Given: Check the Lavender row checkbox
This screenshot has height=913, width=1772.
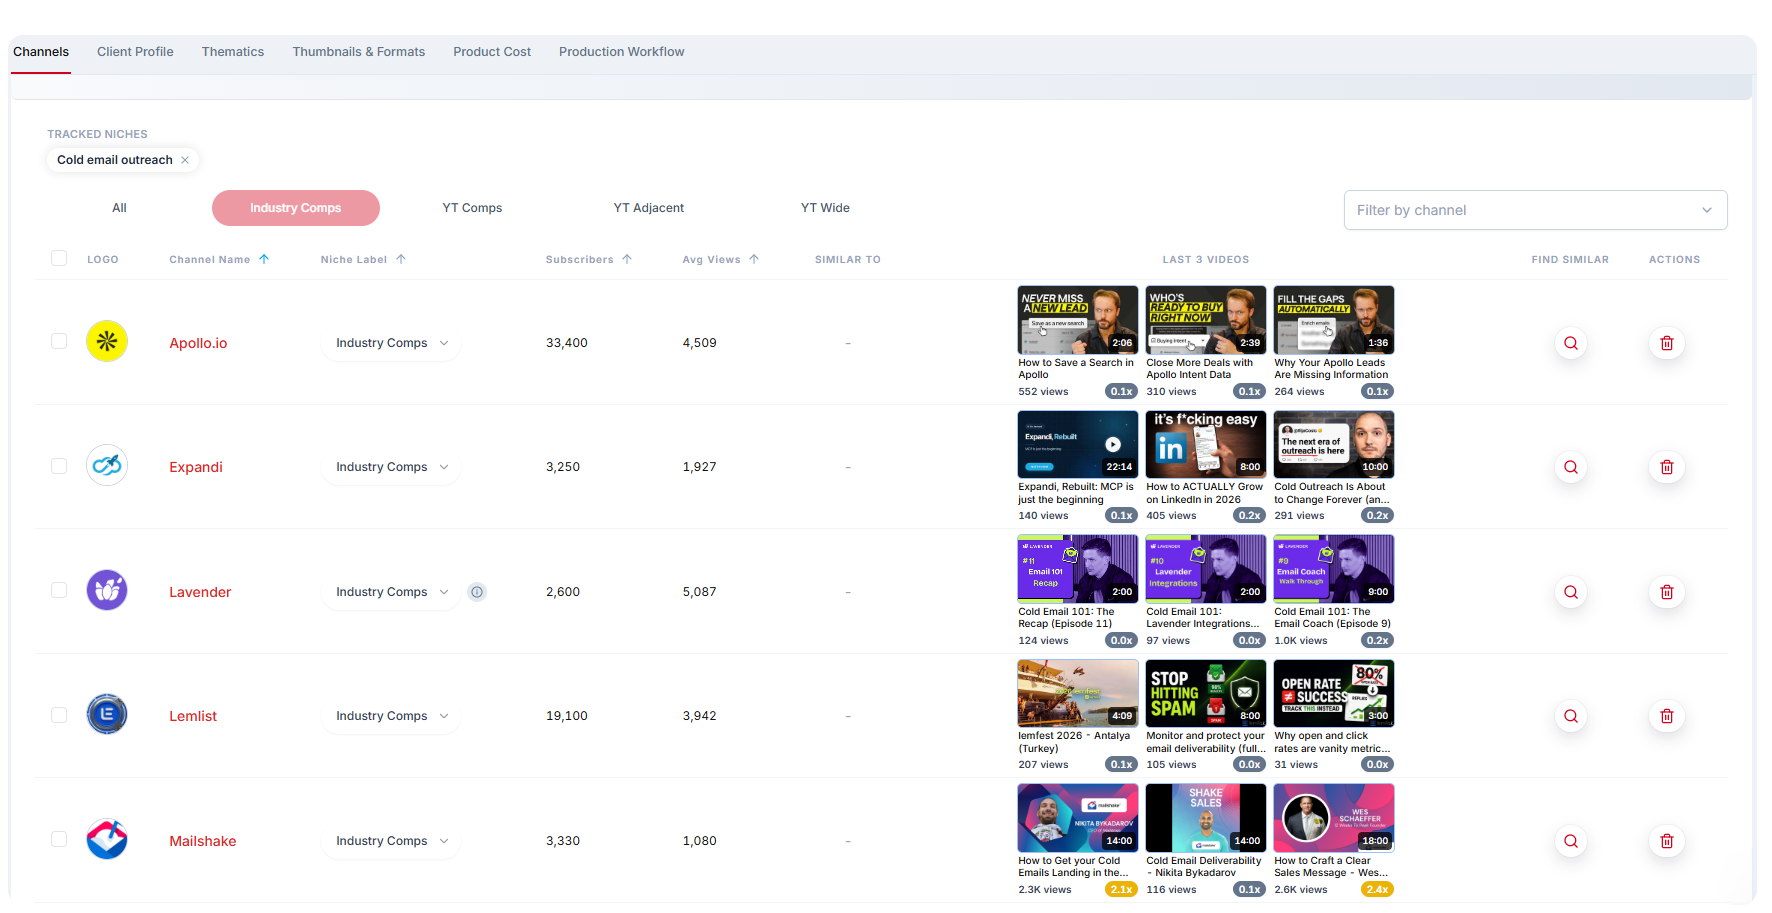Looking at the screenshot, I should [59, 590].
